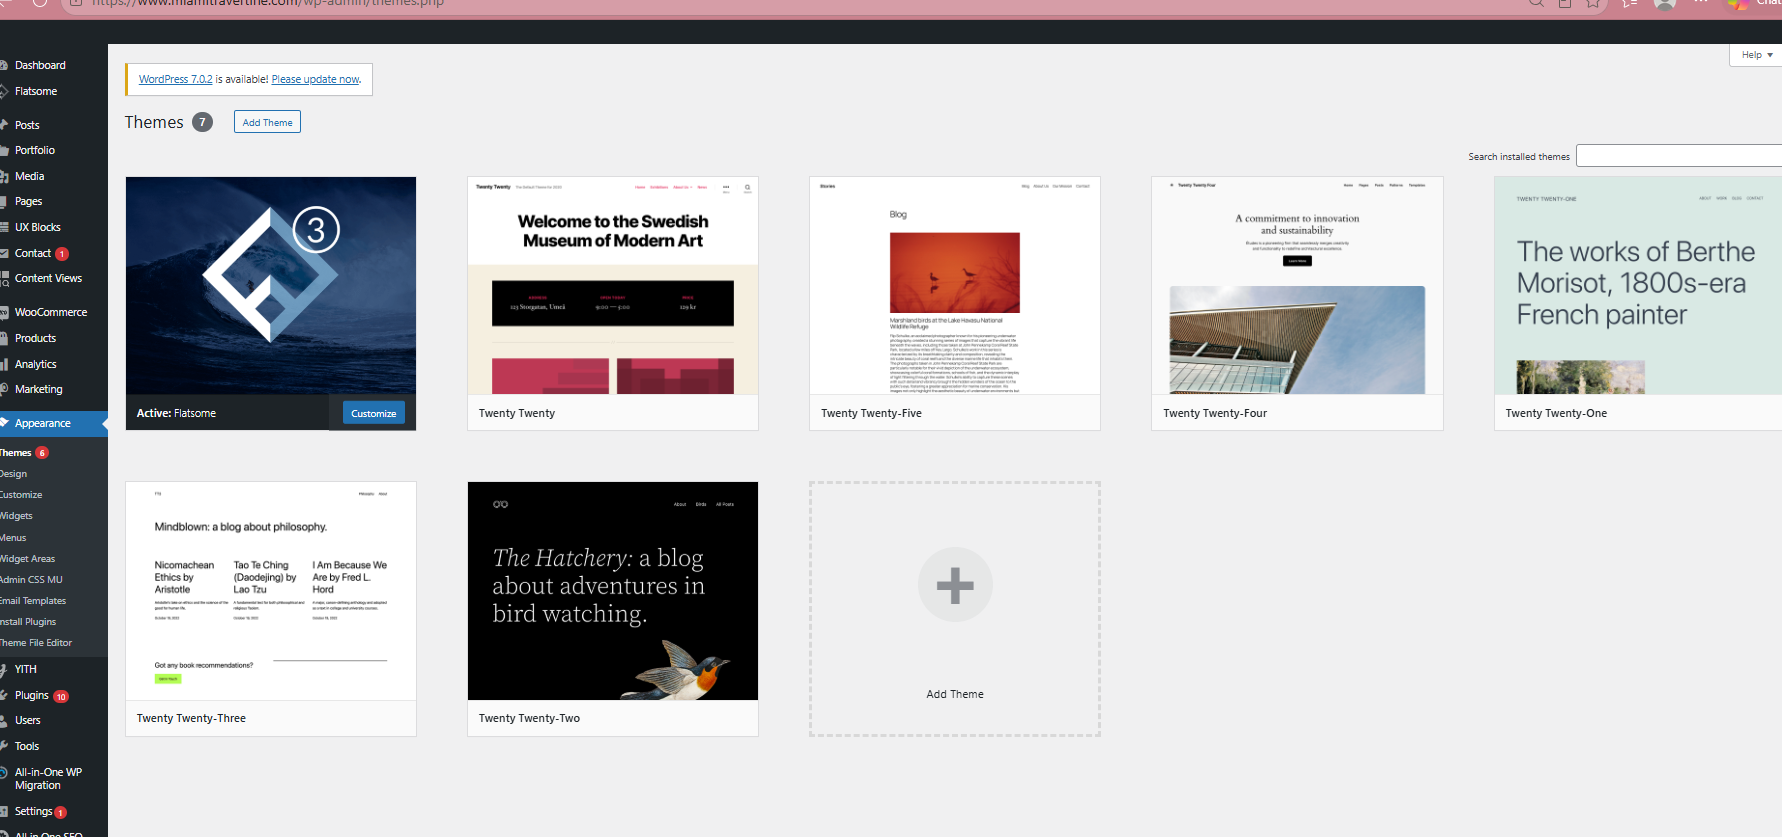Click the Add Theme button near heading
Viewport: 1782px width, 837px height.
pos(267,122)
